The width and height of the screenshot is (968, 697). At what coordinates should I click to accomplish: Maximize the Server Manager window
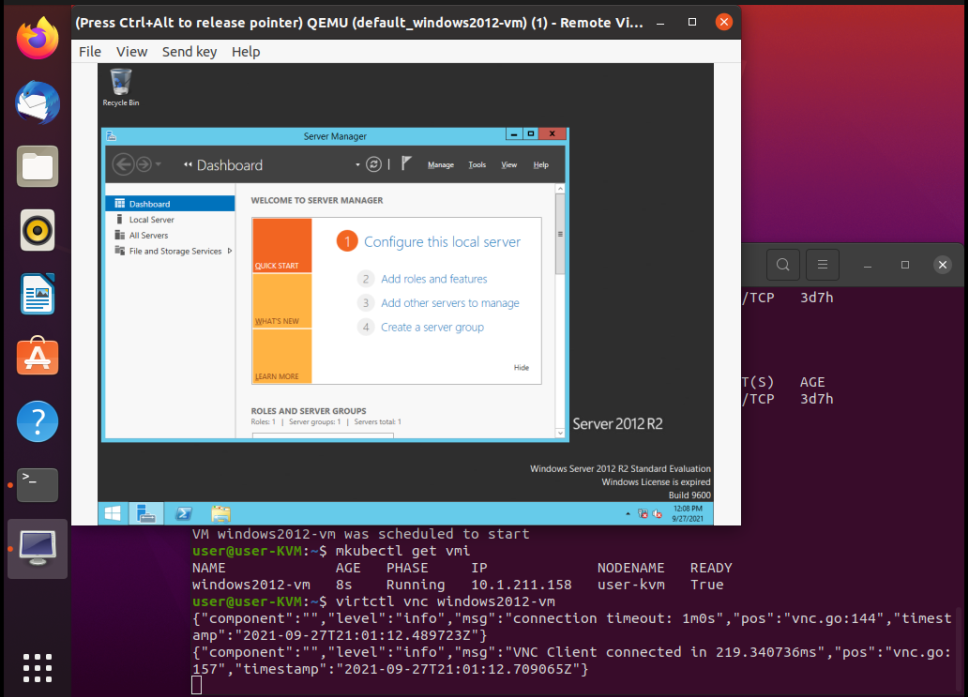click(530, 133)
